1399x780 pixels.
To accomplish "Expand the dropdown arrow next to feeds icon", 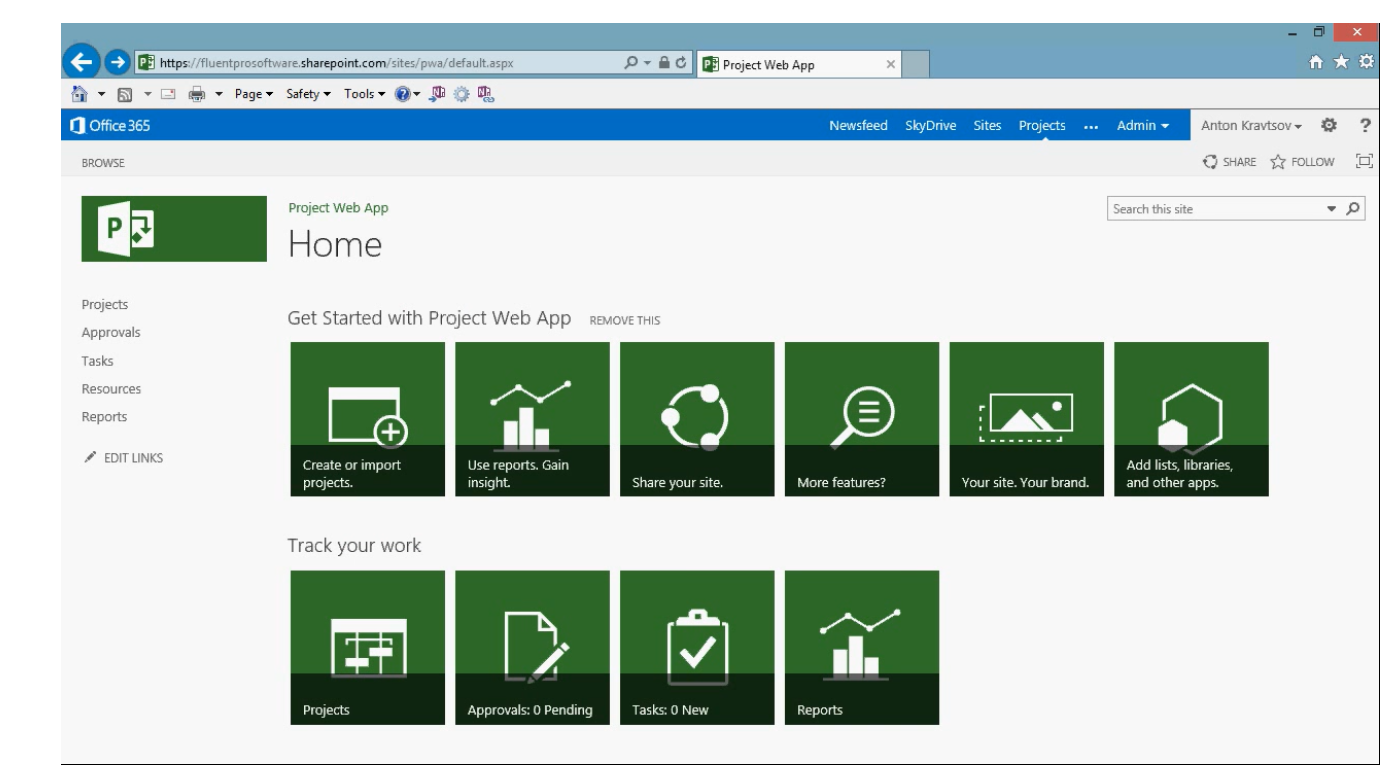I will pos(148,94).
